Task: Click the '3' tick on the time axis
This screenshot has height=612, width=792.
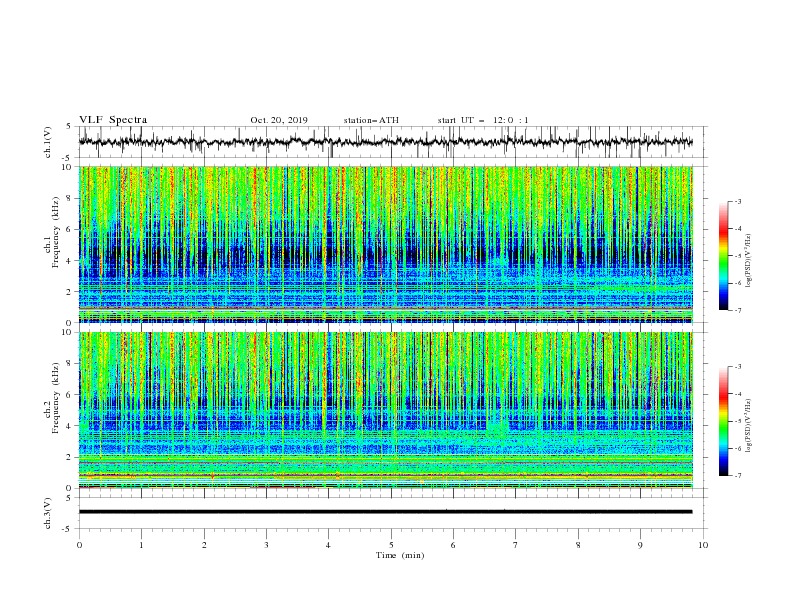Action: (266, 545)
